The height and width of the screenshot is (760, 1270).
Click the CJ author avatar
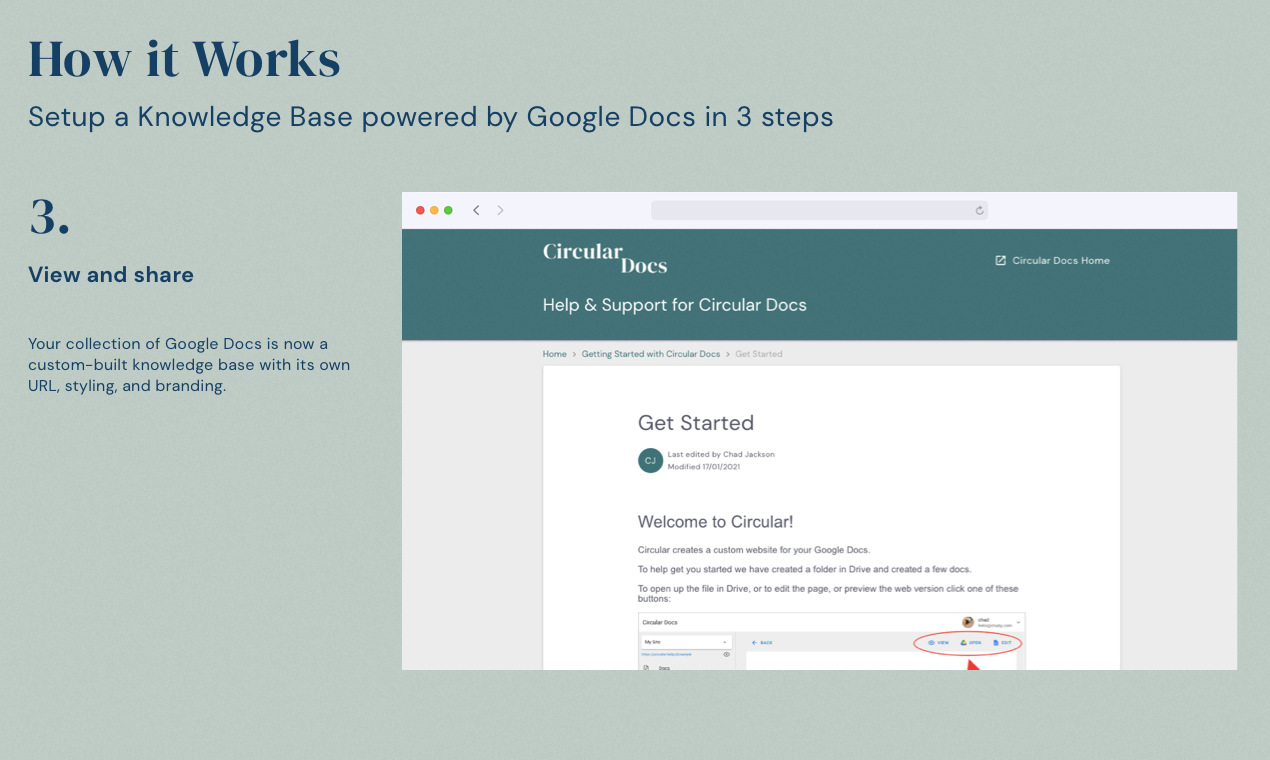click(x=650, y=460)
